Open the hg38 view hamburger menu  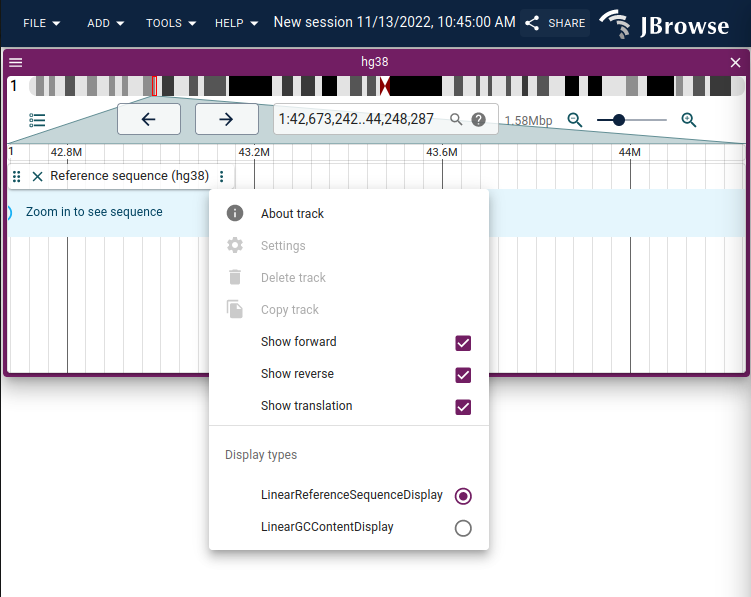(15, 62)
